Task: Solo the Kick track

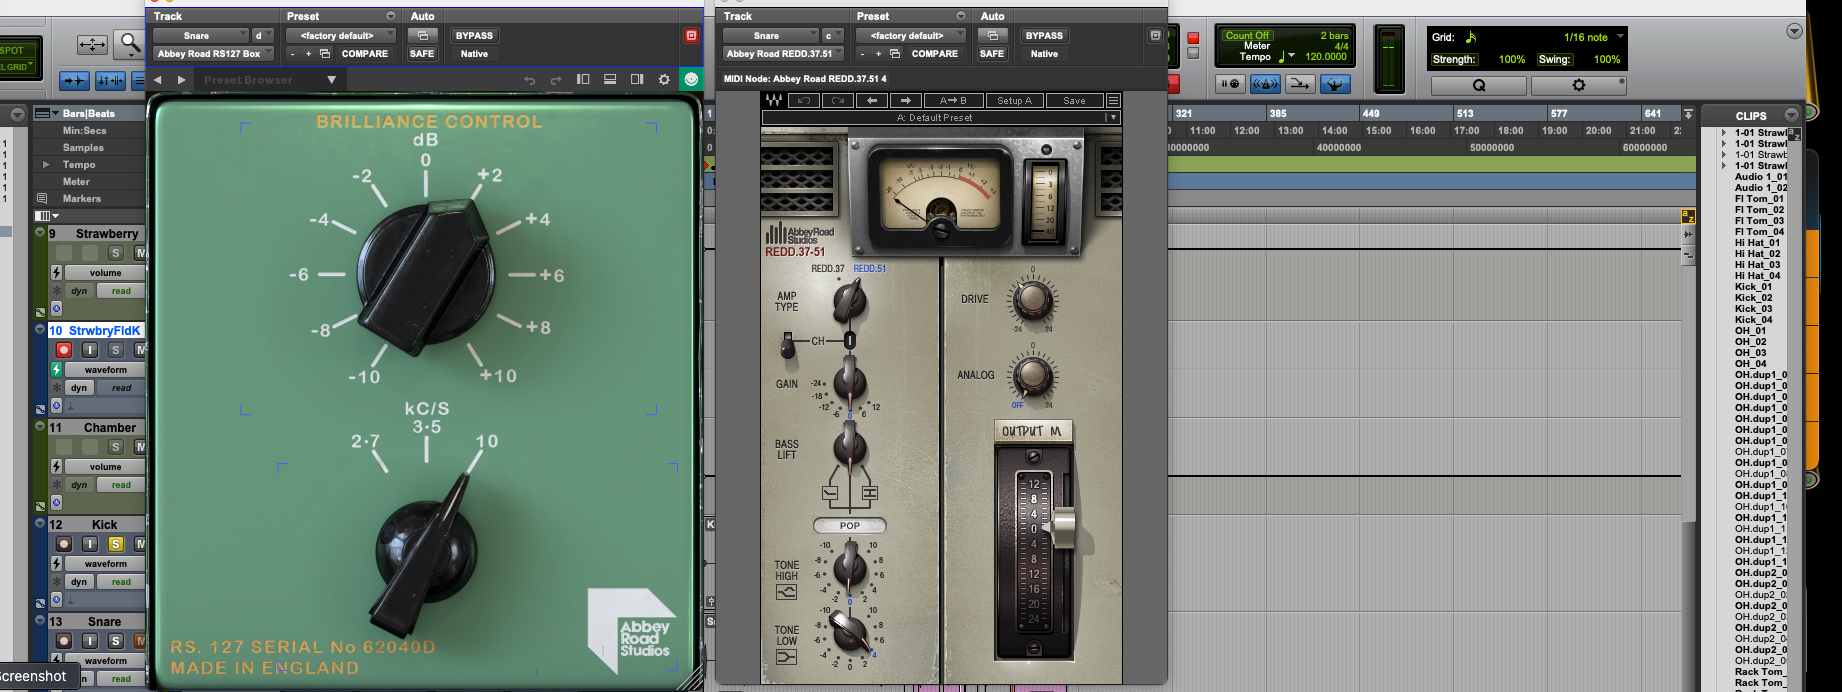Action: [116, 544]
